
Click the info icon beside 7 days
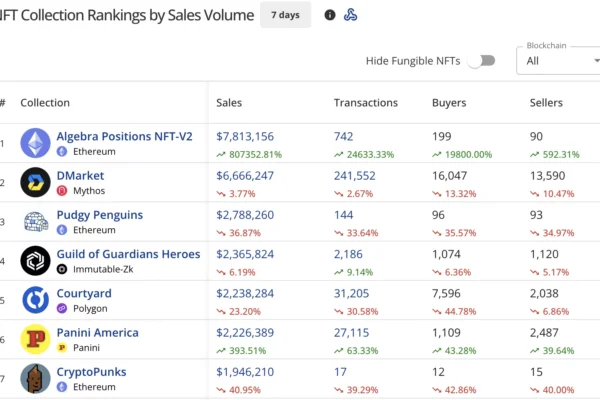coord(330,15)
